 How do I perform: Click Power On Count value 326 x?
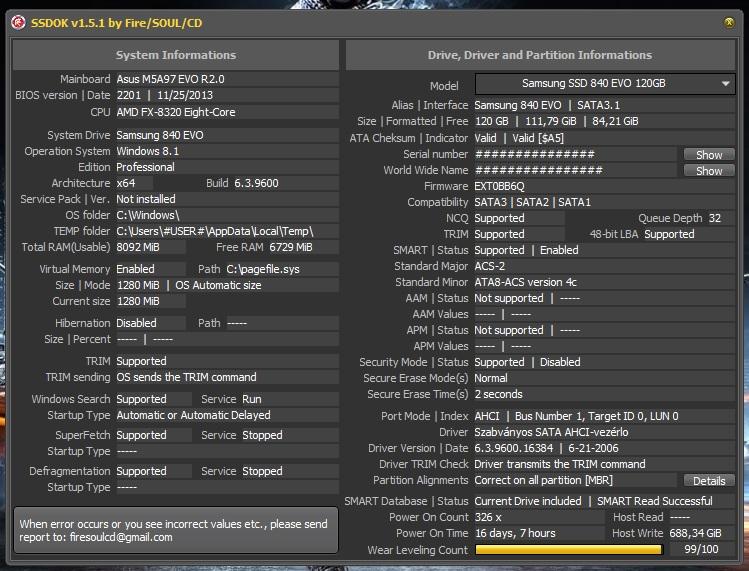488,517
